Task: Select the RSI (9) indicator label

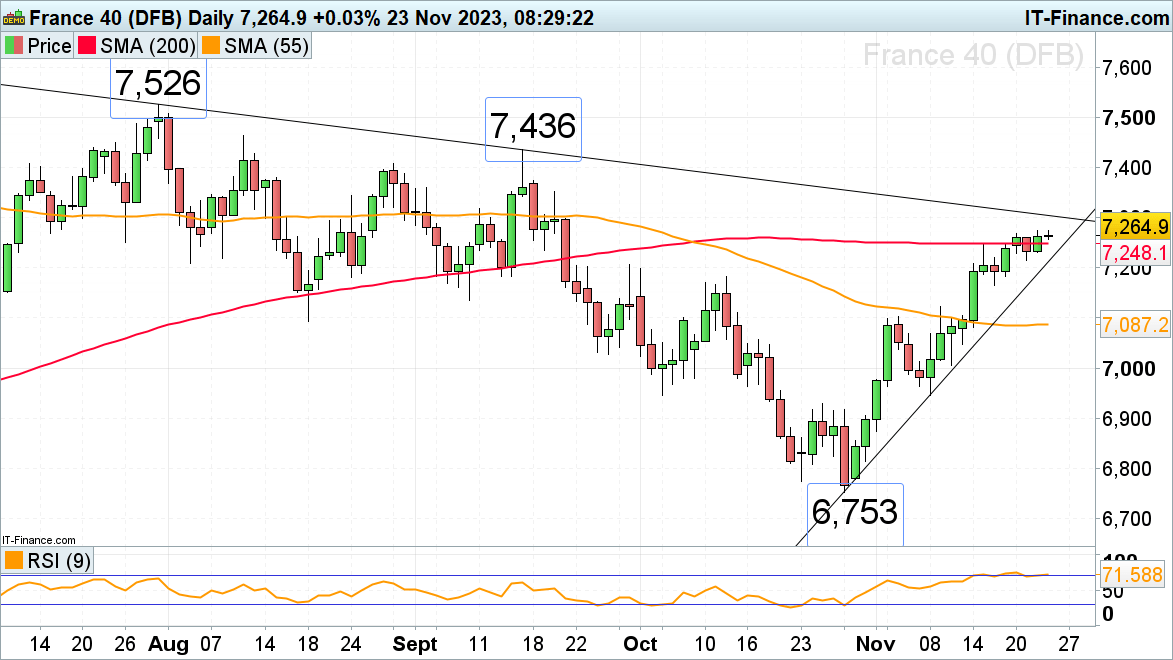Action: 59,560
